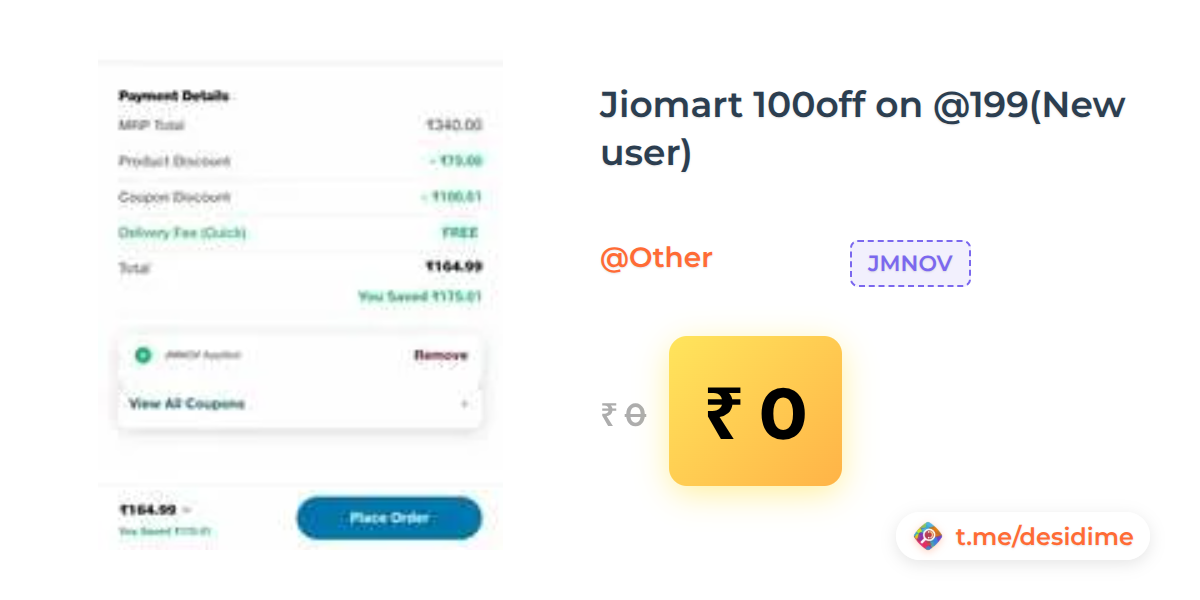Expand View All Coupons plus sign
The height and width of the screenshot is (600, 1200).
[x=464, y=404]
